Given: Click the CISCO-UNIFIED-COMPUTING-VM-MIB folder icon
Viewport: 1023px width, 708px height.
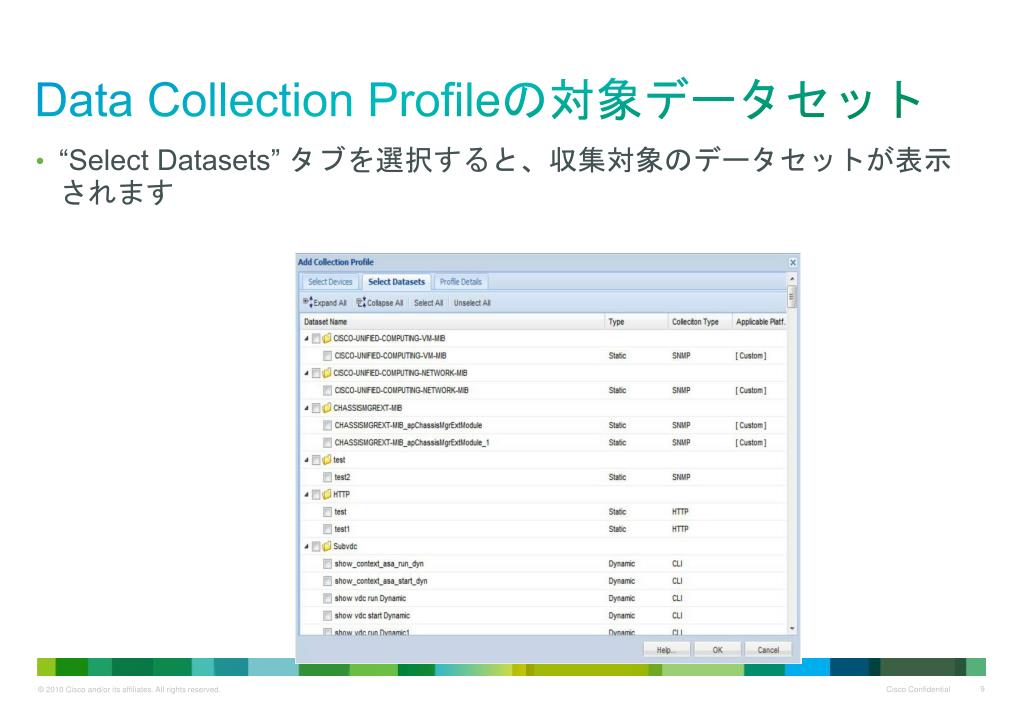Looking at the screenshot, I should point(327,339).
